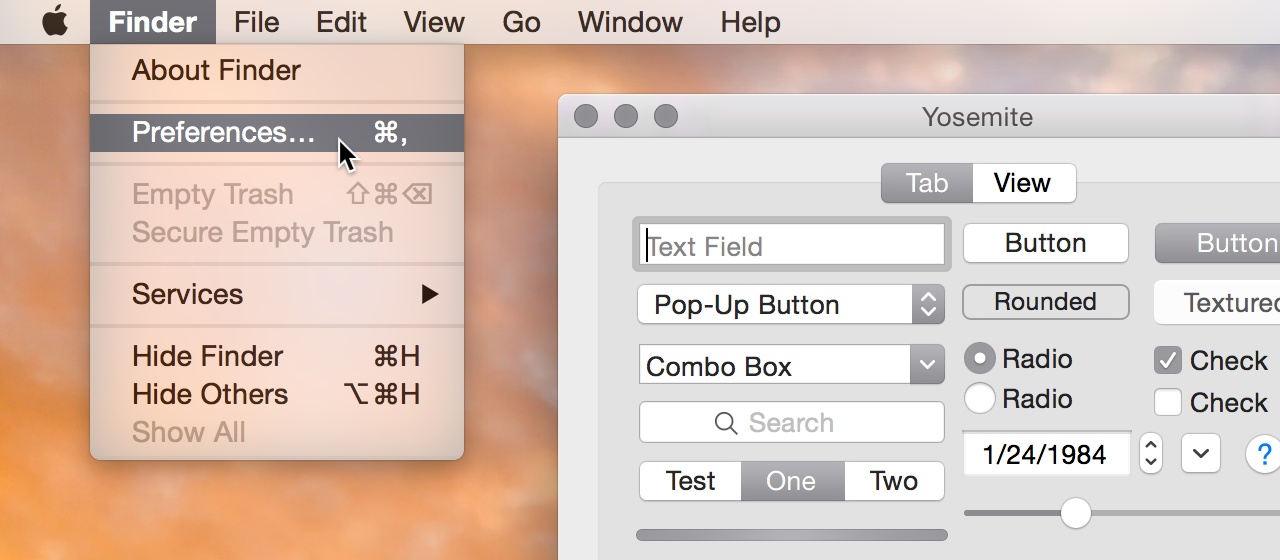
Task: Open the chevron pull-down button beside date
Action: pos(1201,454)
